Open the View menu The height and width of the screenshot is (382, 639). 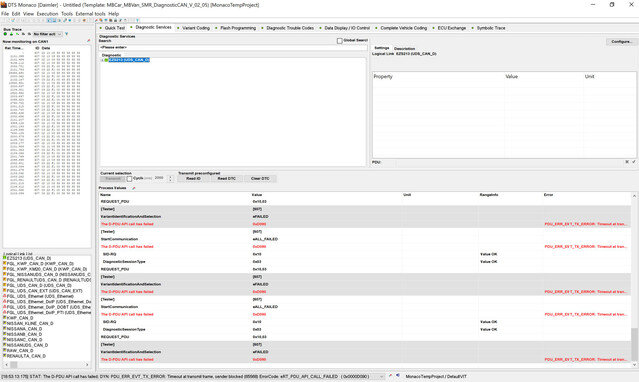29,13
